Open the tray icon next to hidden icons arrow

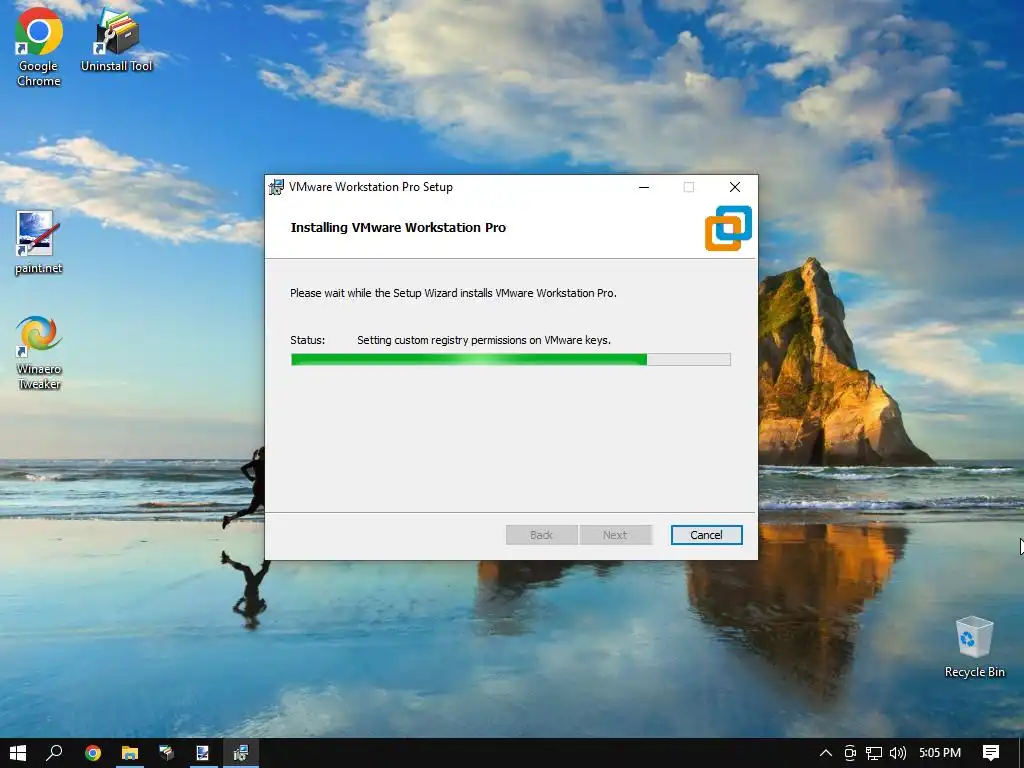coord(850,753)
